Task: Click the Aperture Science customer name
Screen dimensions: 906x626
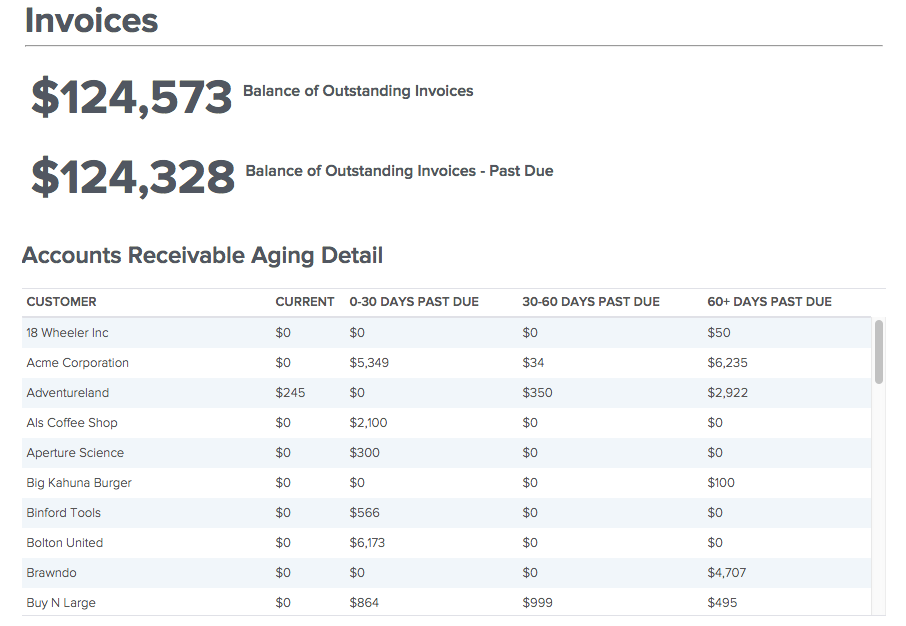Action: point(75,453)
